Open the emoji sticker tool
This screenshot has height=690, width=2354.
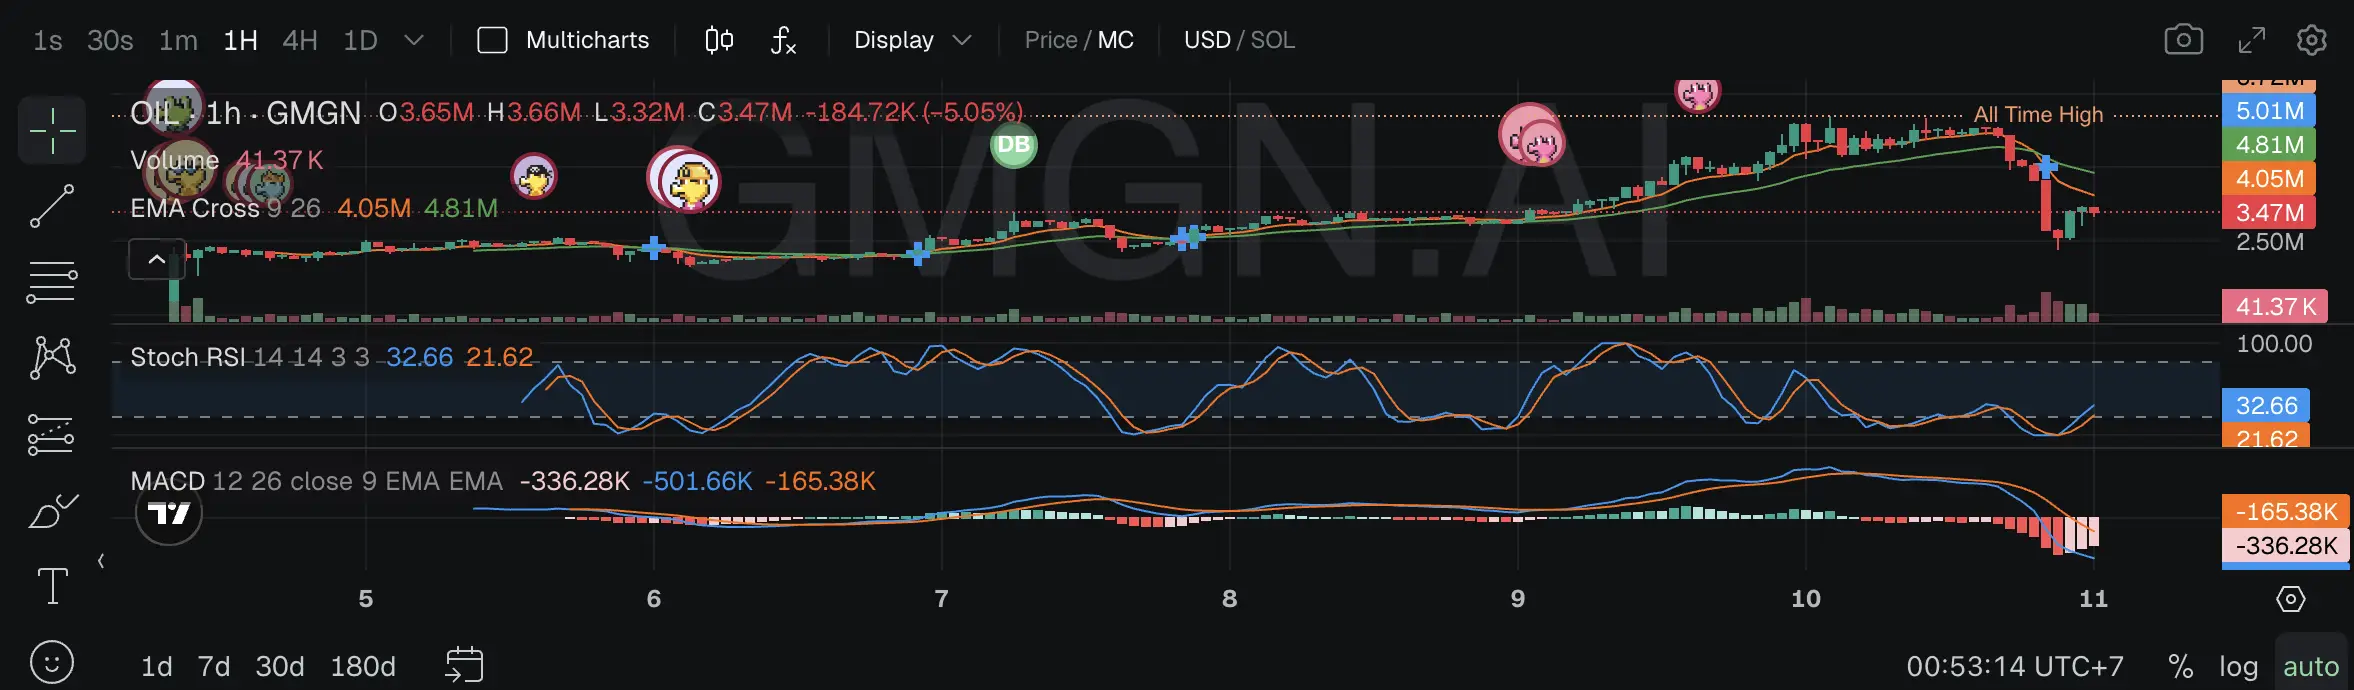[52, 662]
